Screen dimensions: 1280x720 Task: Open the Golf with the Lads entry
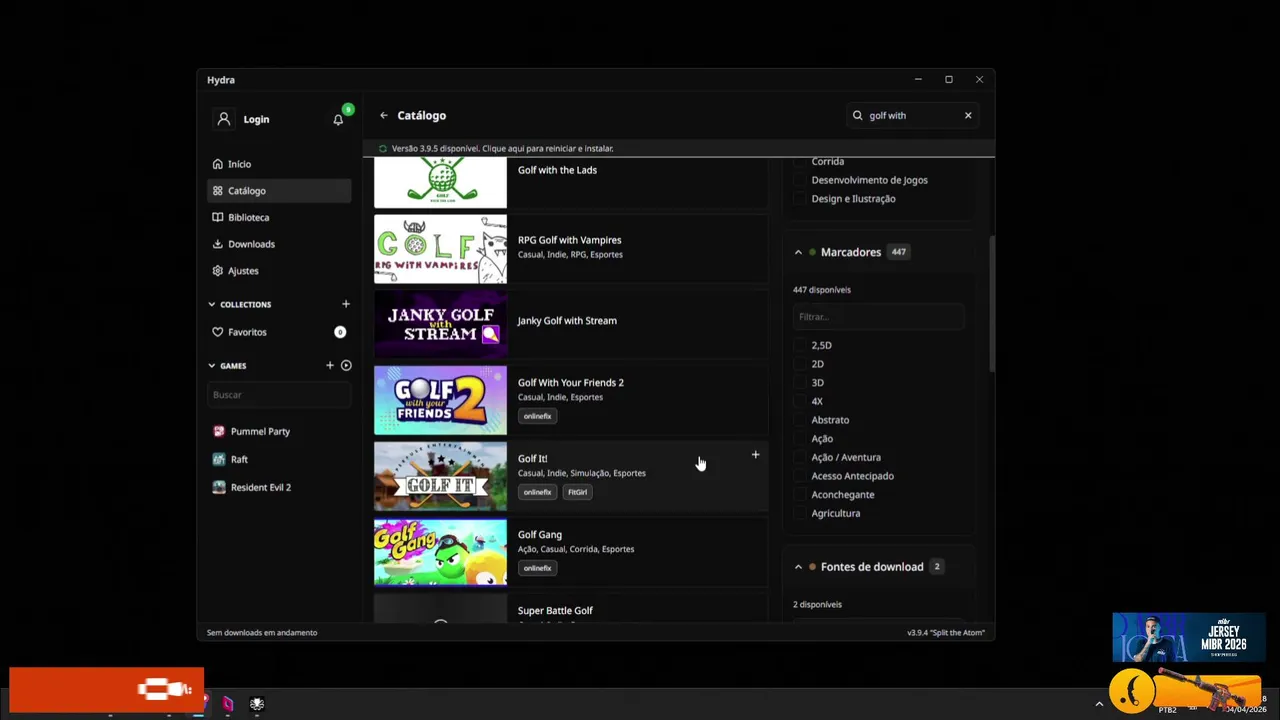click(571, 182)
